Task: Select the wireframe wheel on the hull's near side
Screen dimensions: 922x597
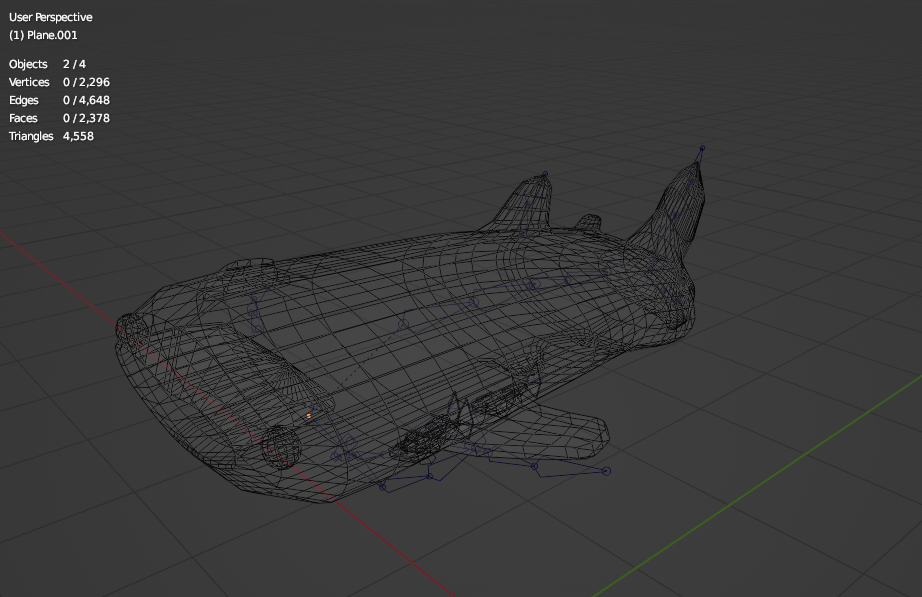Action: click(281, 446)
